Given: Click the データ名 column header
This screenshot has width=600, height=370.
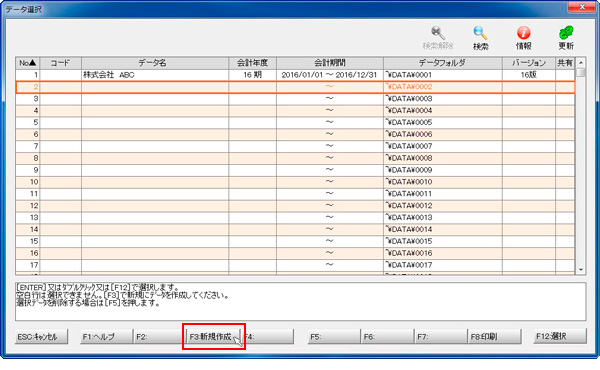Looking at the screenshot, I should coord(155,63).
